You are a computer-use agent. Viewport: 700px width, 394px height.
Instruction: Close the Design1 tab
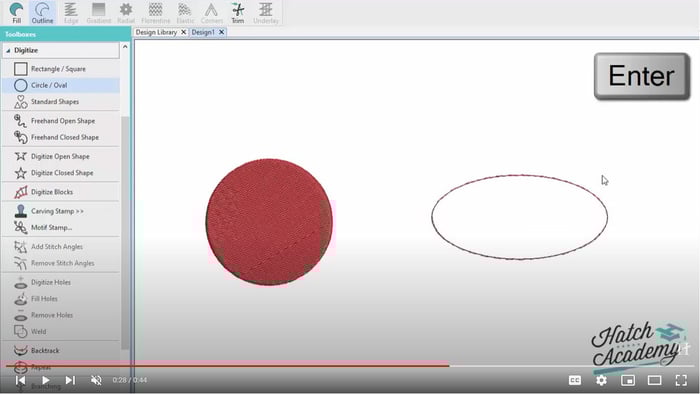pyautogui.click(x=221, y=32)
